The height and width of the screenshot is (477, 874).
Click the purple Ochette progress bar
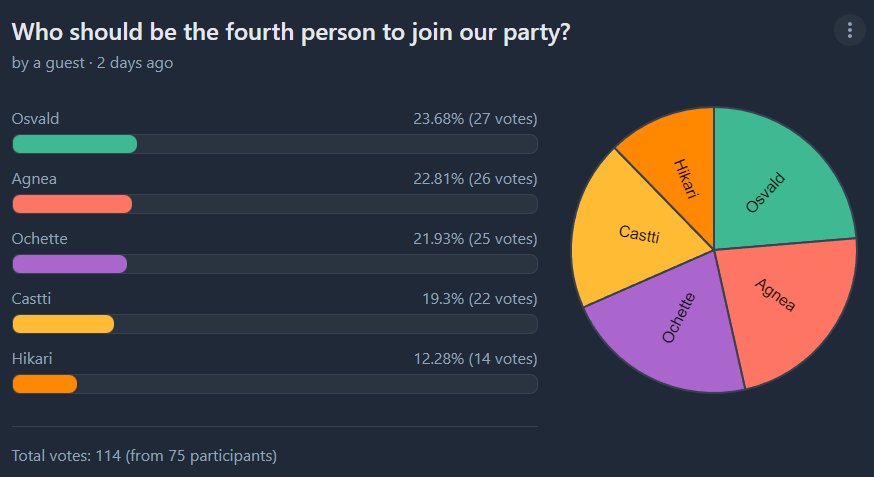pyautogui.click(x=70, y=264)
